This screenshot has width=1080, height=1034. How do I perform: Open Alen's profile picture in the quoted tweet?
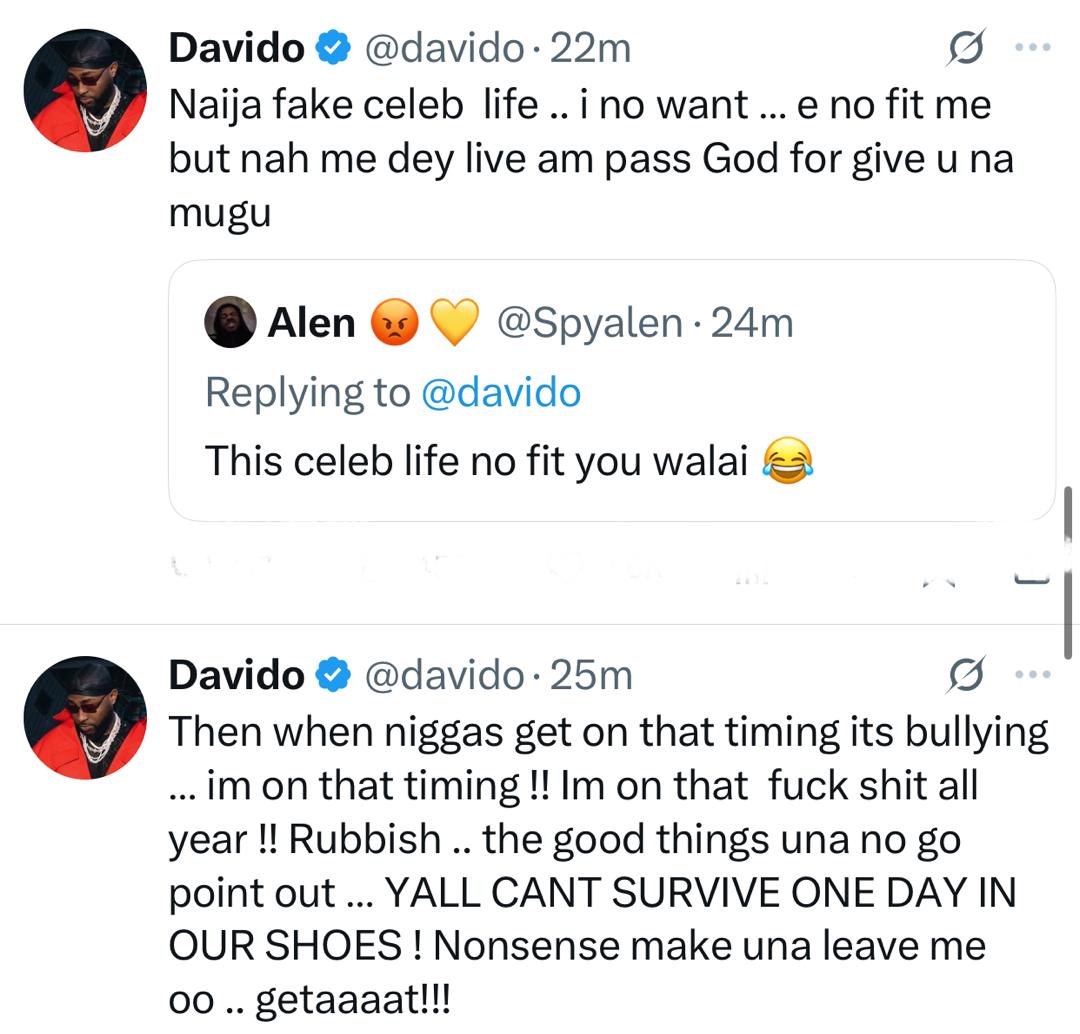(229, 322)
